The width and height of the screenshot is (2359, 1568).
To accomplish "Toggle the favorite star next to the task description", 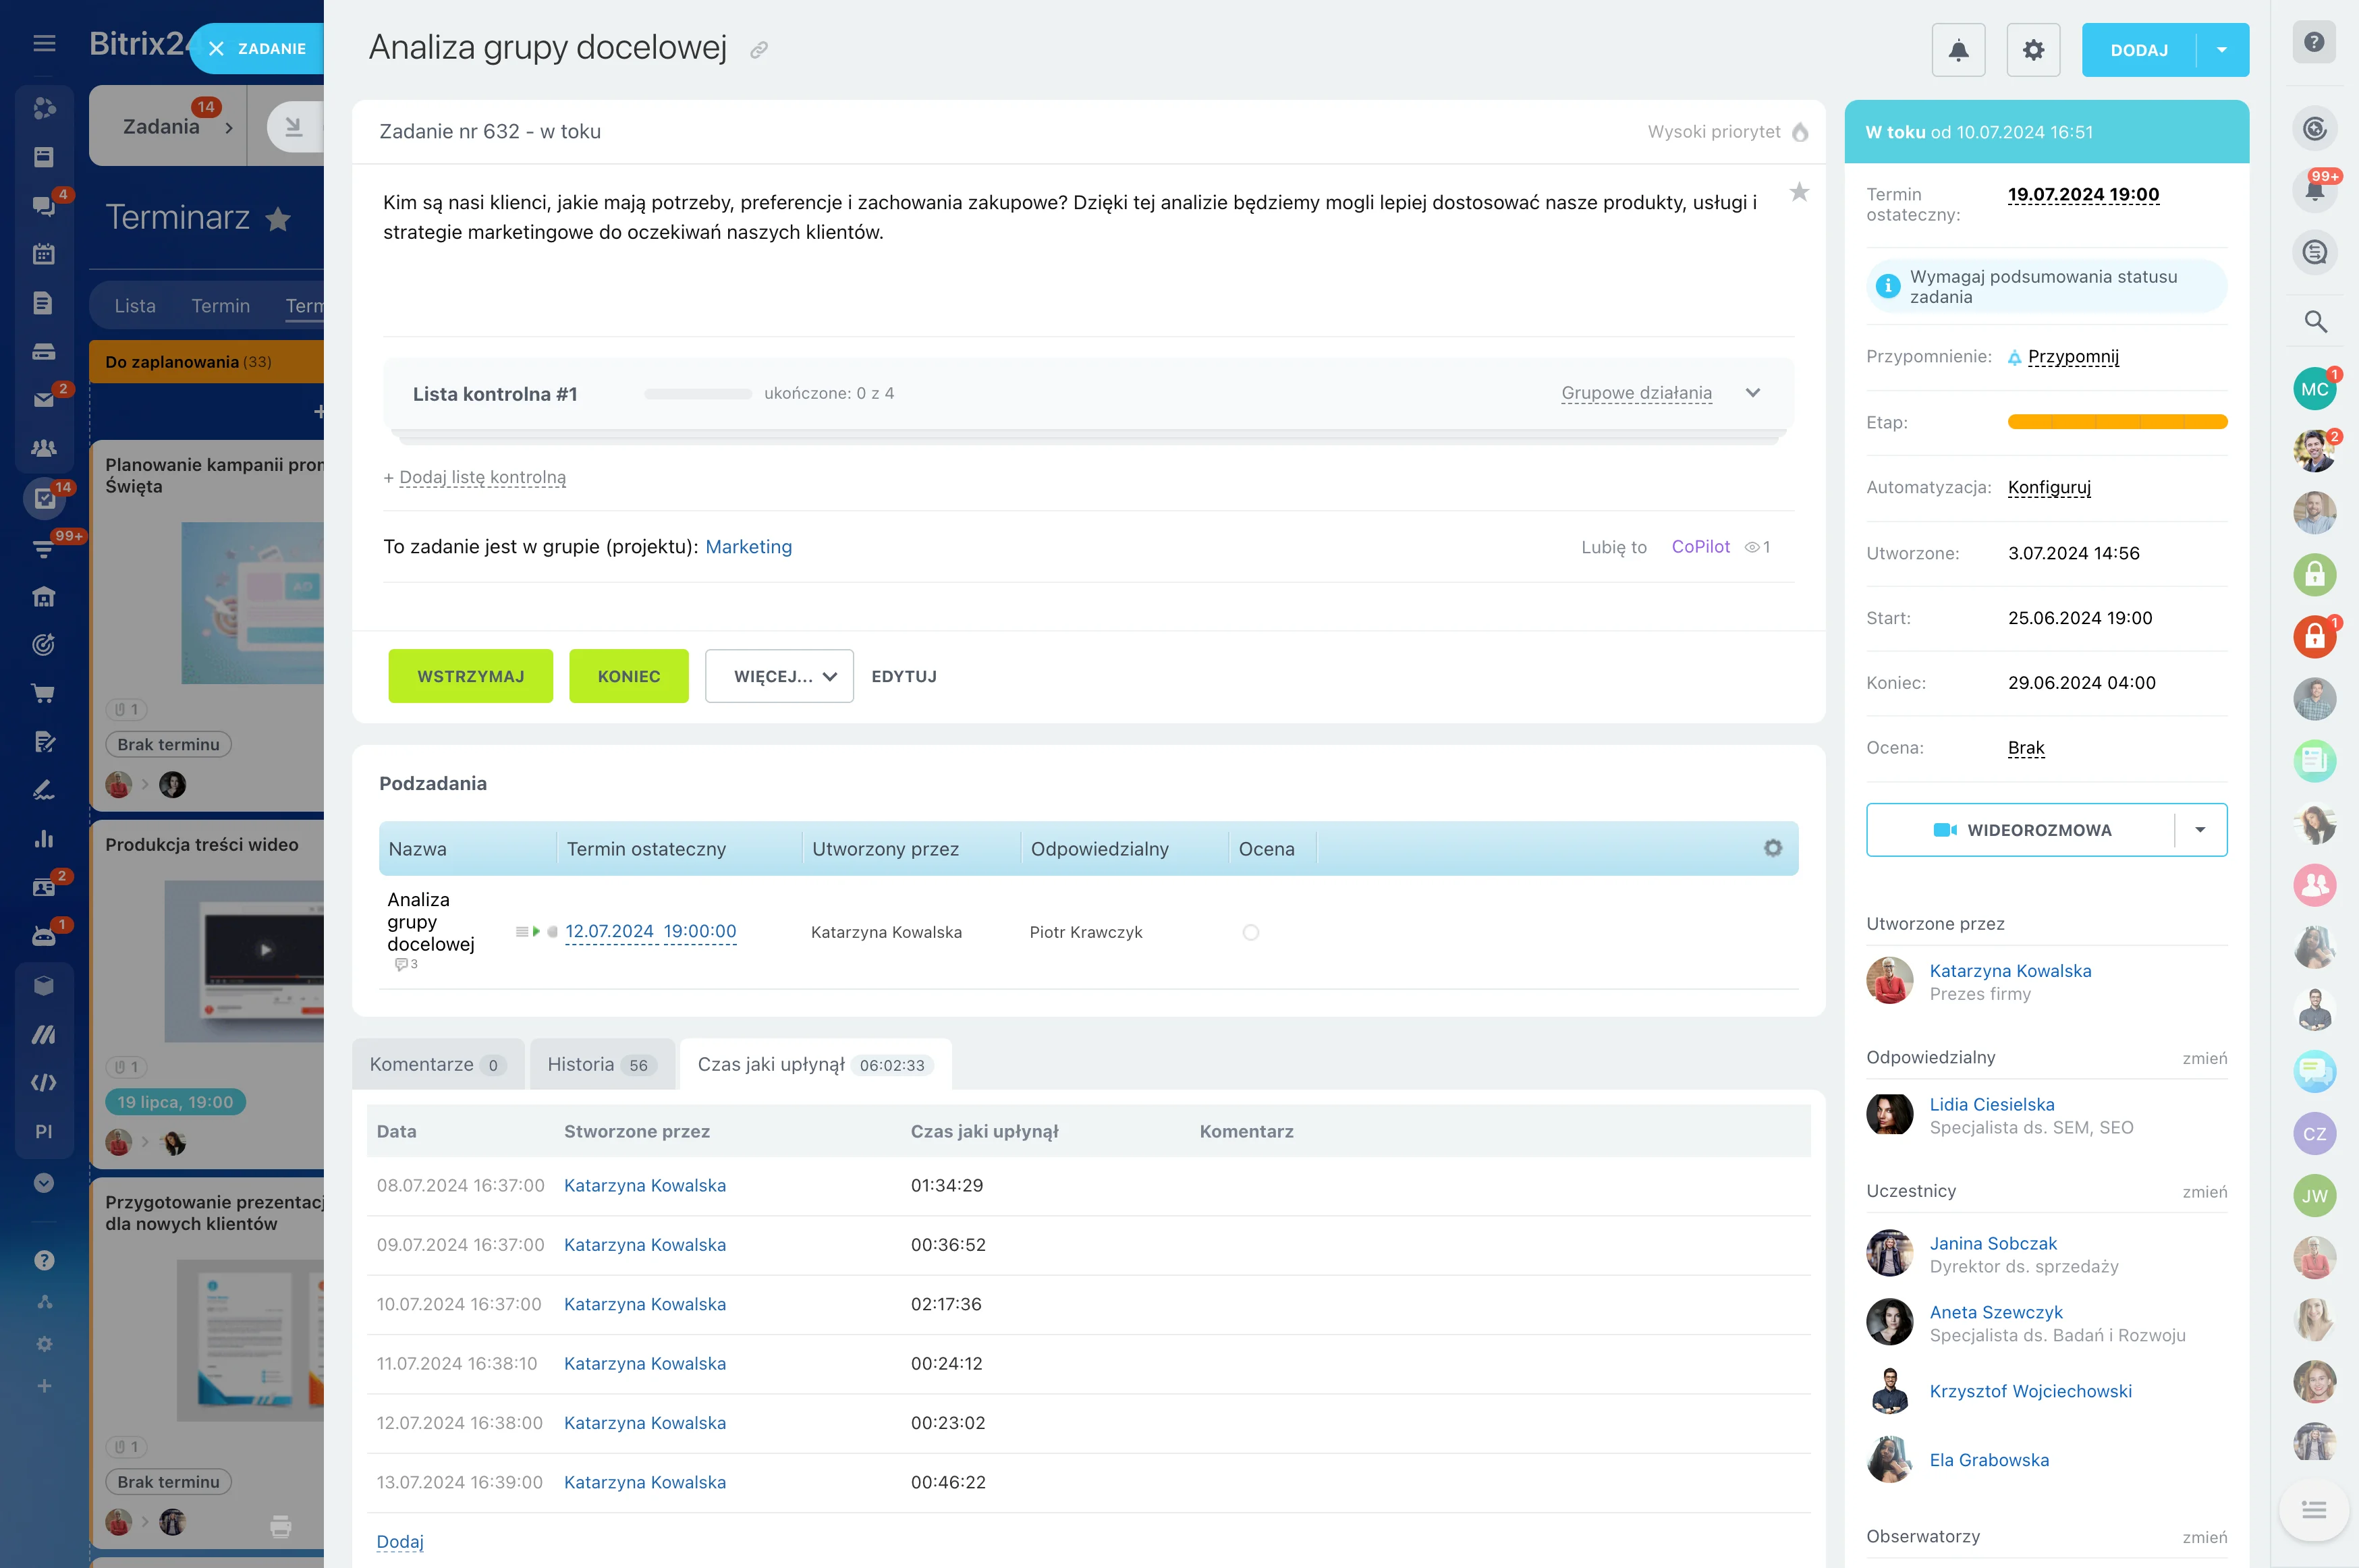I will point(1798,192).
